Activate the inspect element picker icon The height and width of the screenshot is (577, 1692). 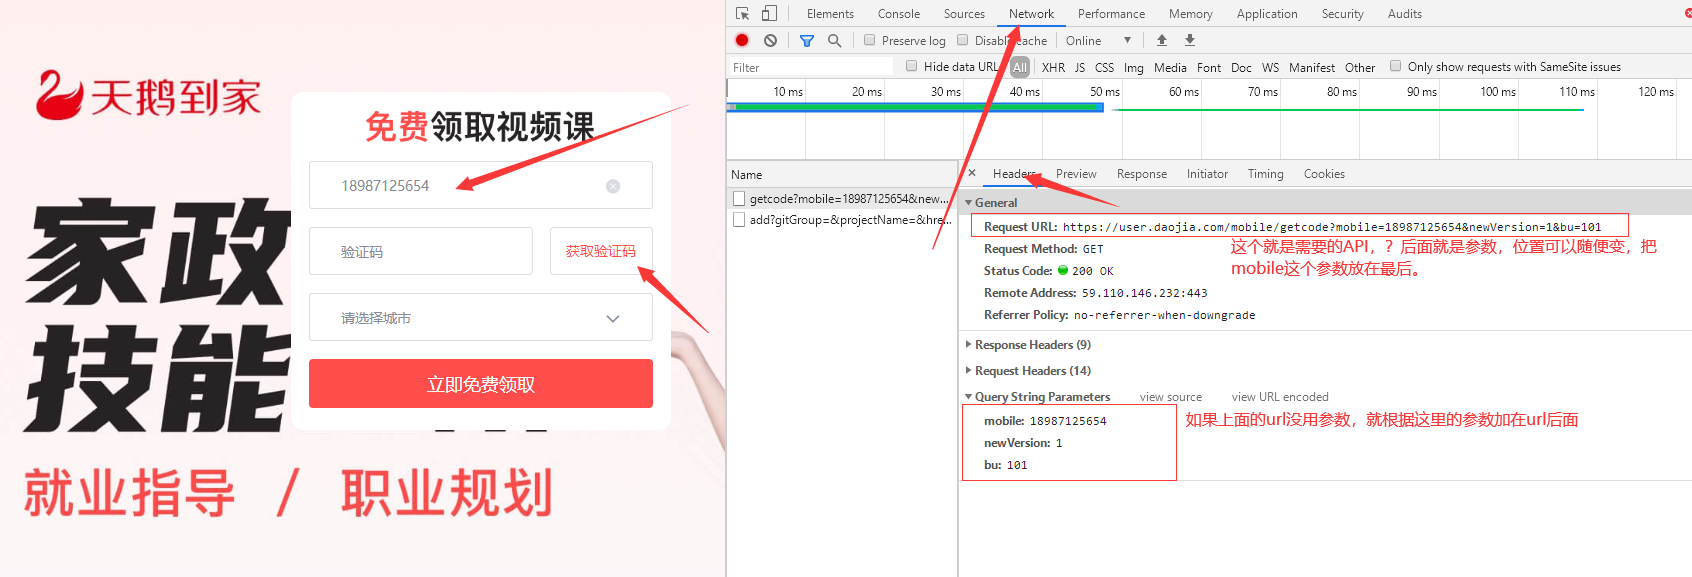tap(742, 14)
